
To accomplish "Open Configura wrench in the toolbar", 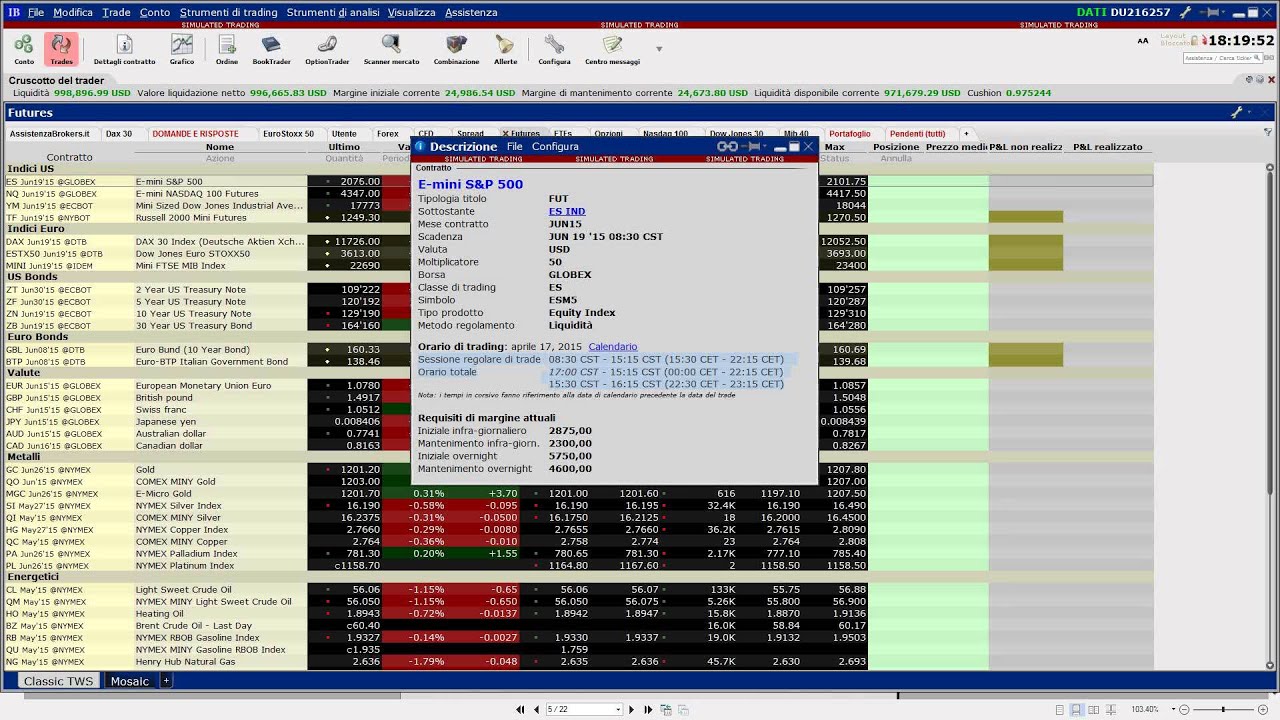I will (x=554, y=49).
